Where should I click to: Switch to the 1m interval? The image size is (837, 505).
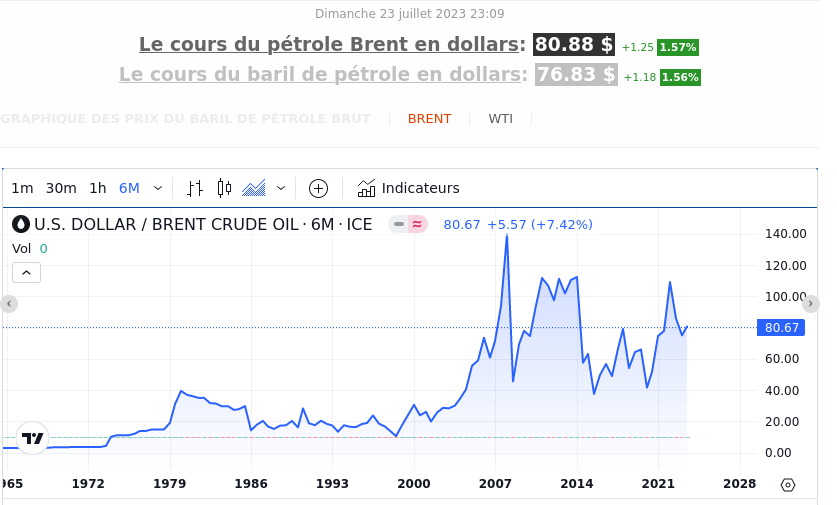pos(22,188)
